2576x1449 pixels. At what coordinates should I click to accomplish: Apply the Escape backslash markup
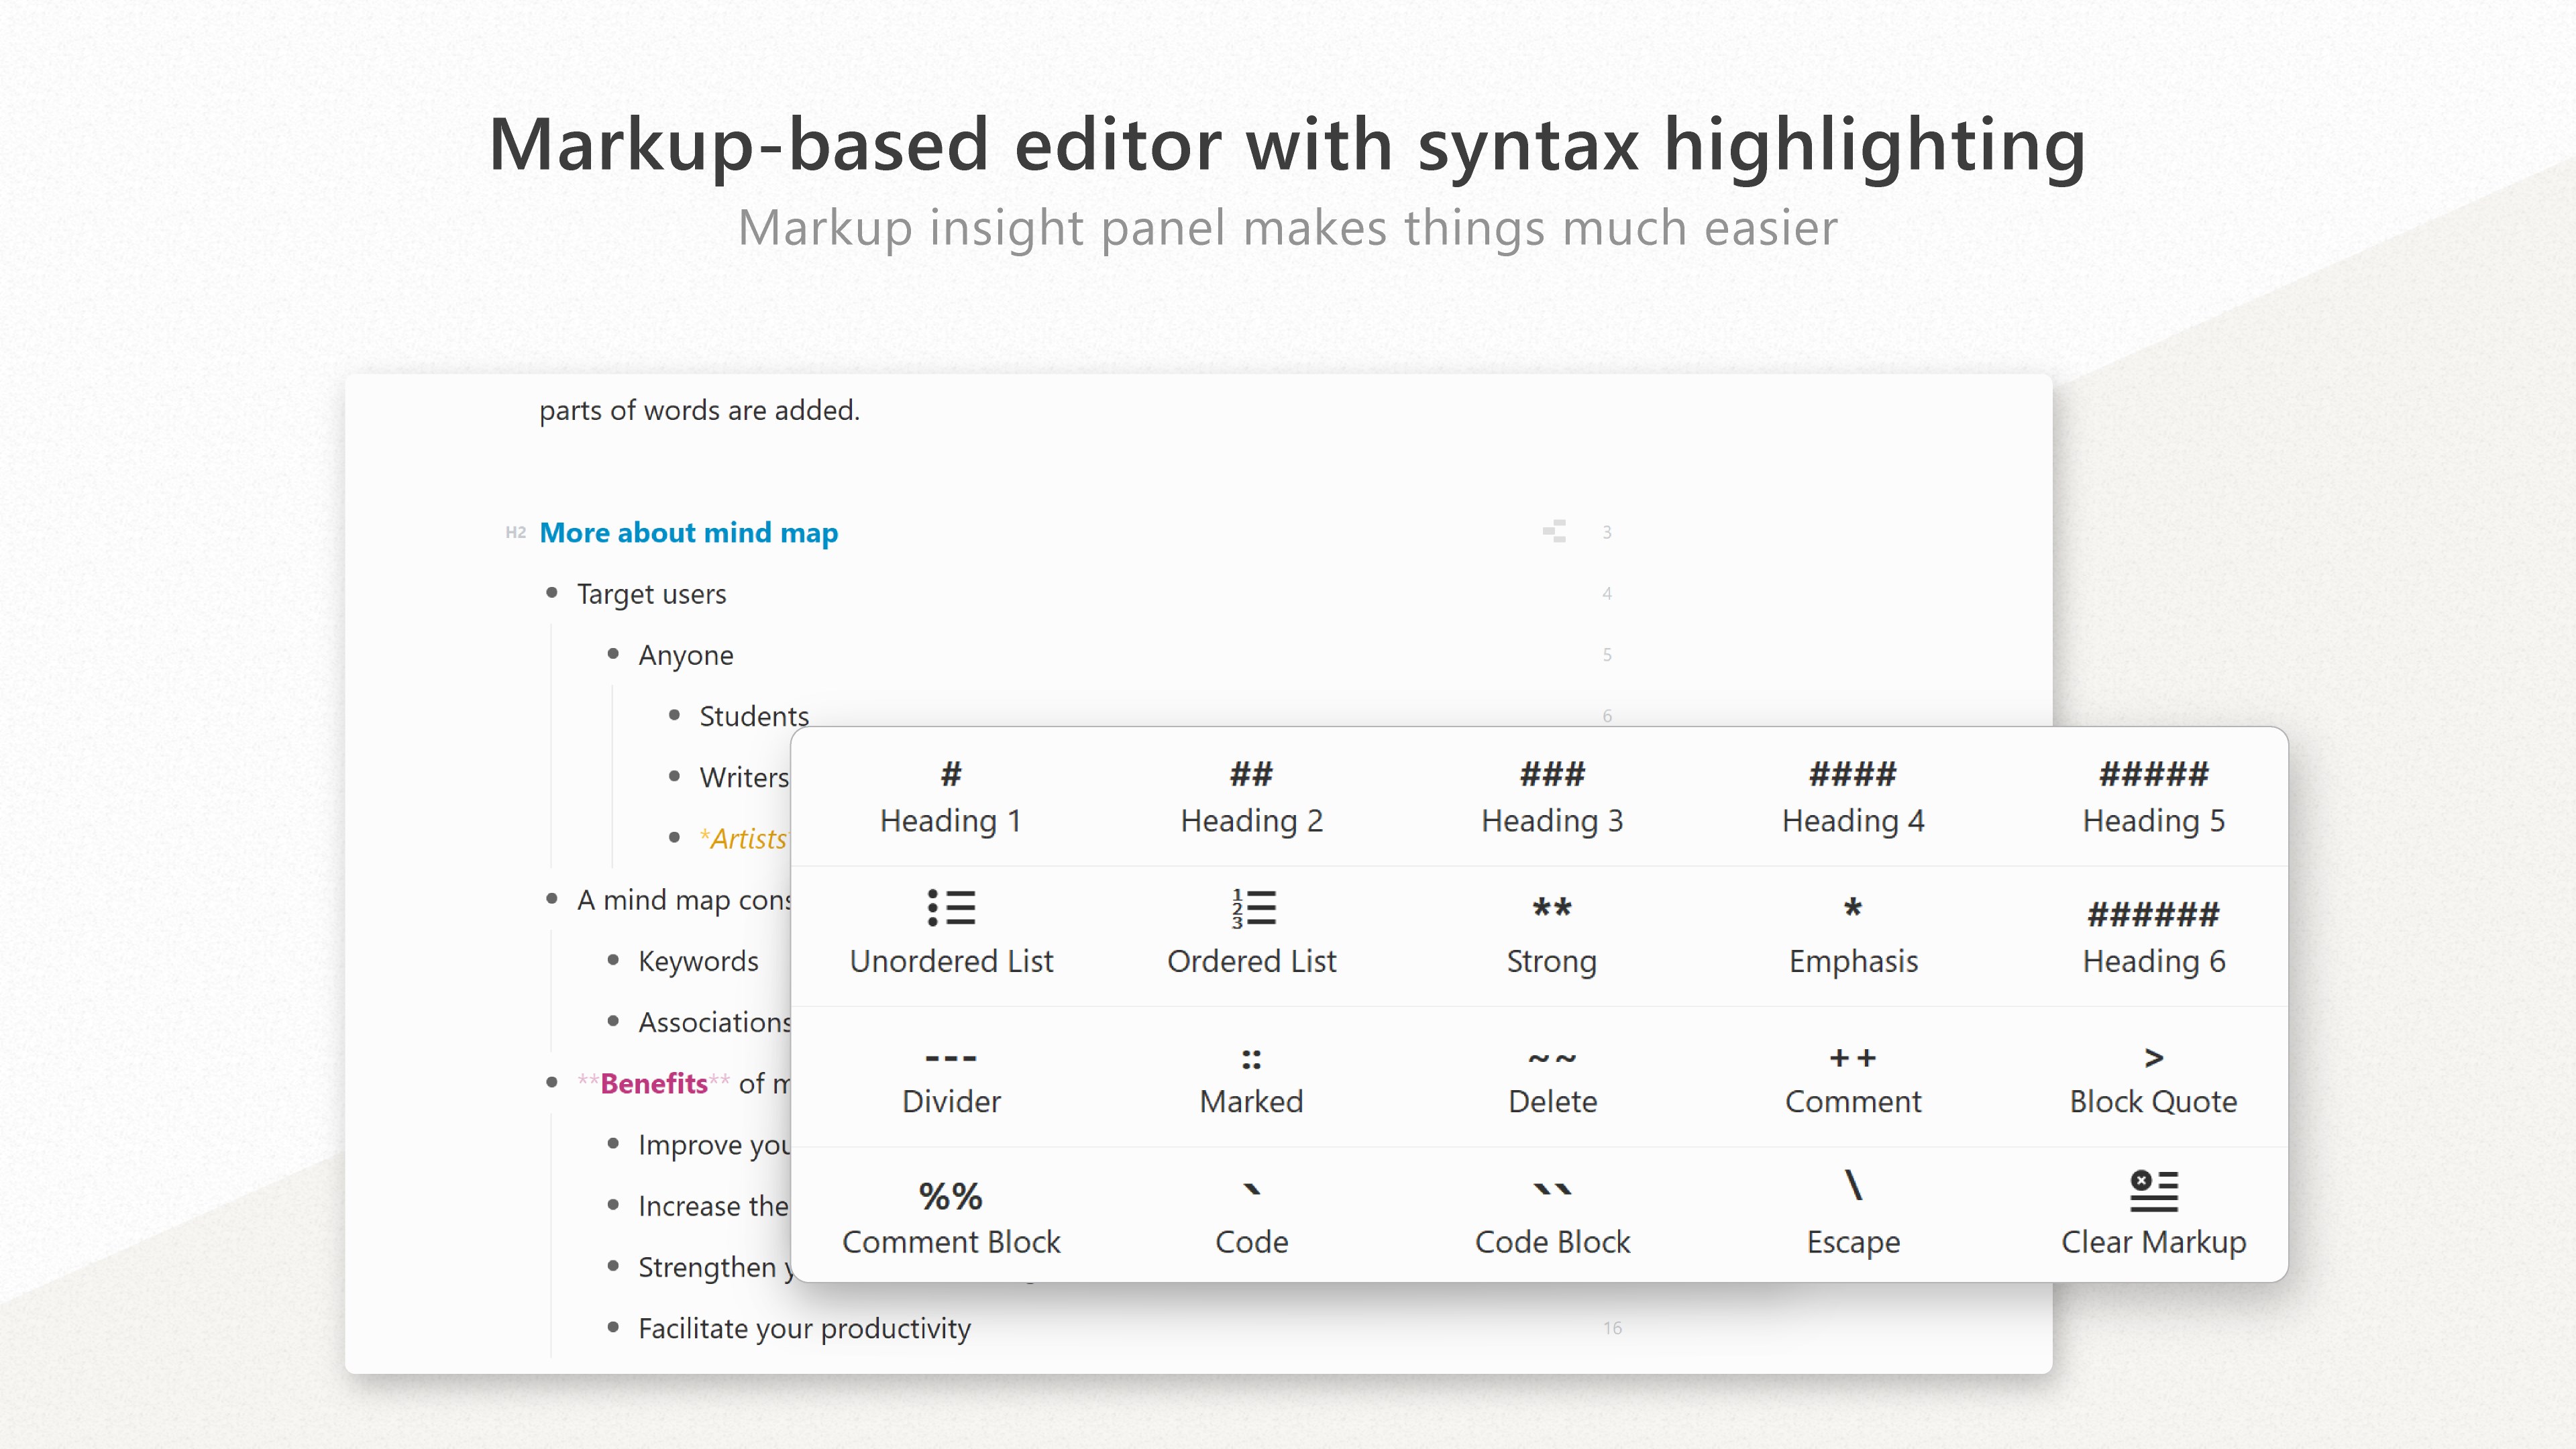(x=1852, y=1214)
